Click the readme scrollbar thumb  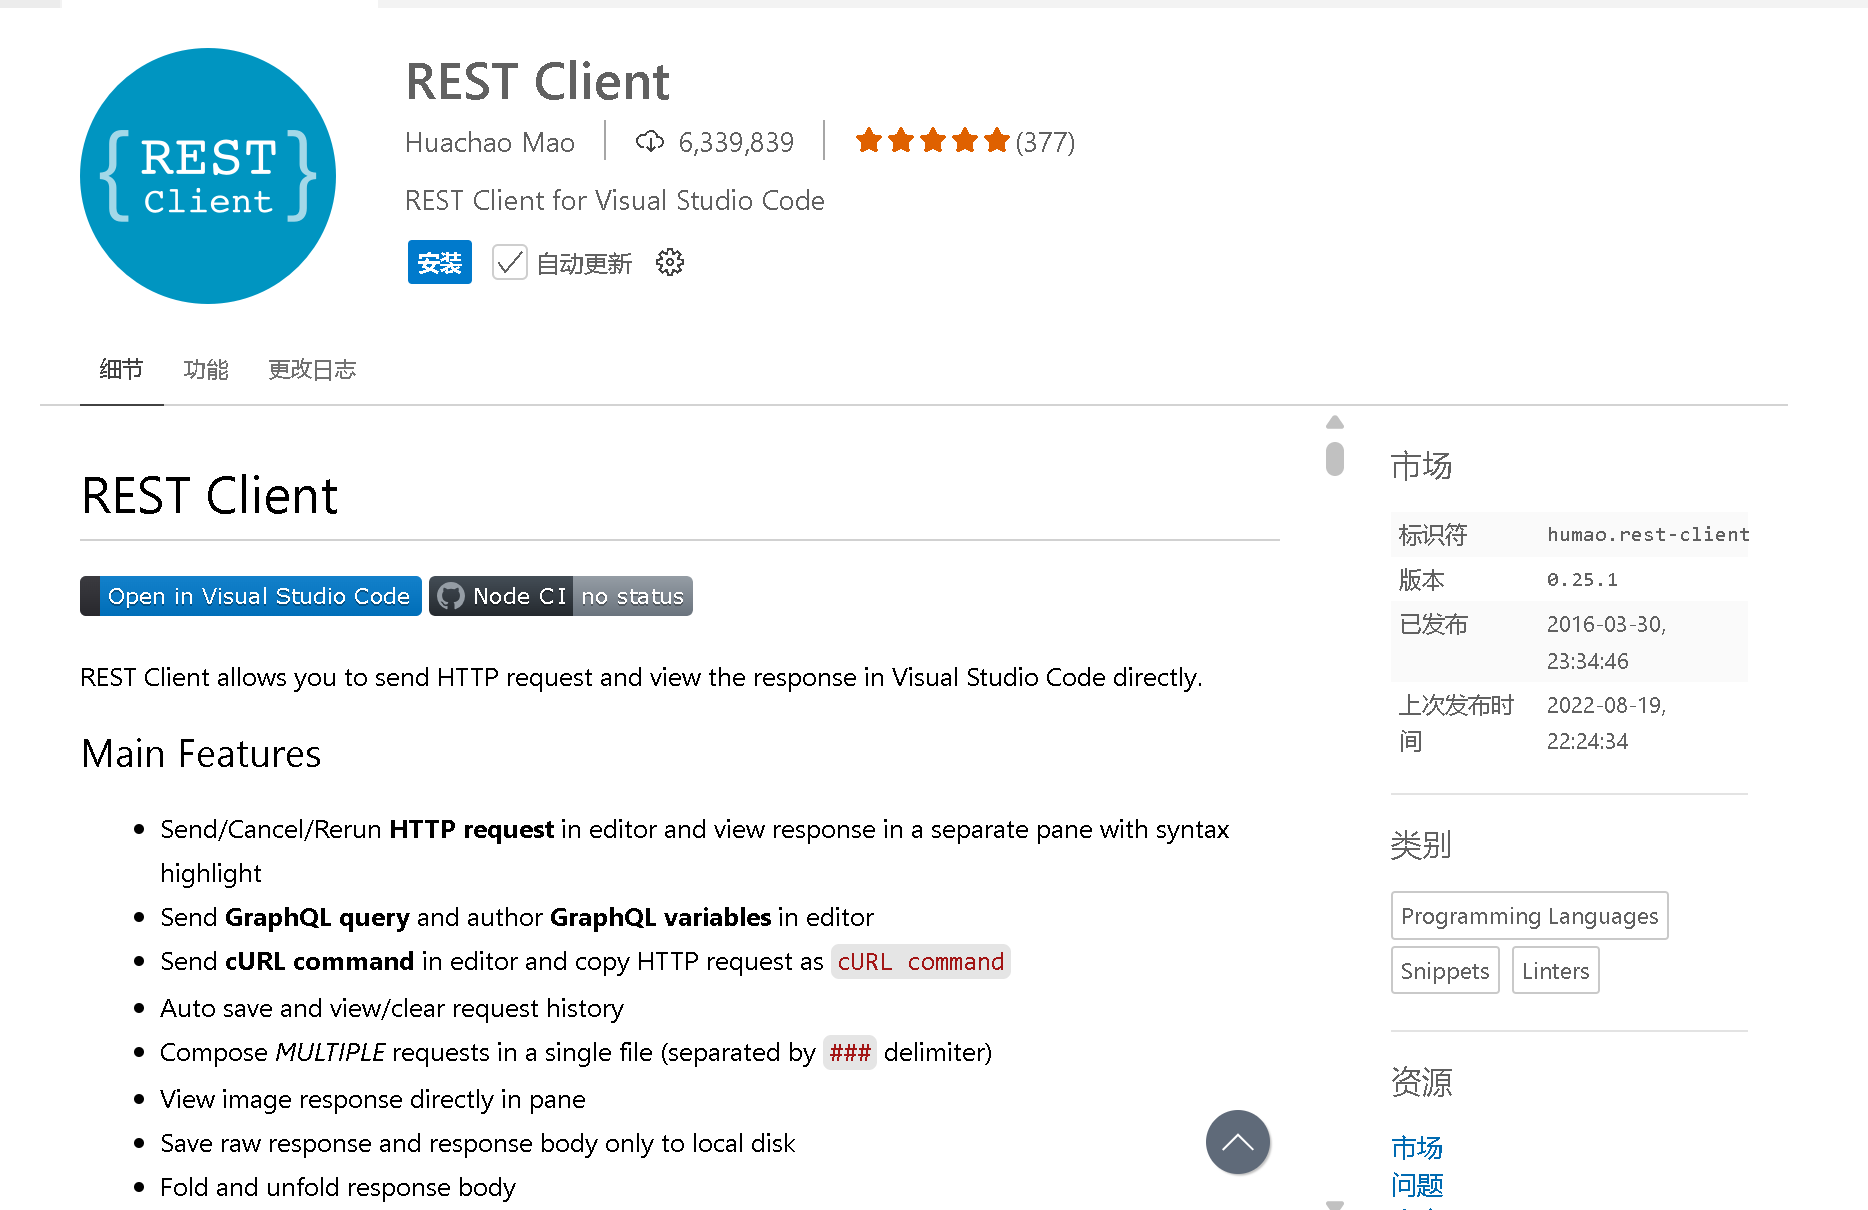(x=1334, y=459)
